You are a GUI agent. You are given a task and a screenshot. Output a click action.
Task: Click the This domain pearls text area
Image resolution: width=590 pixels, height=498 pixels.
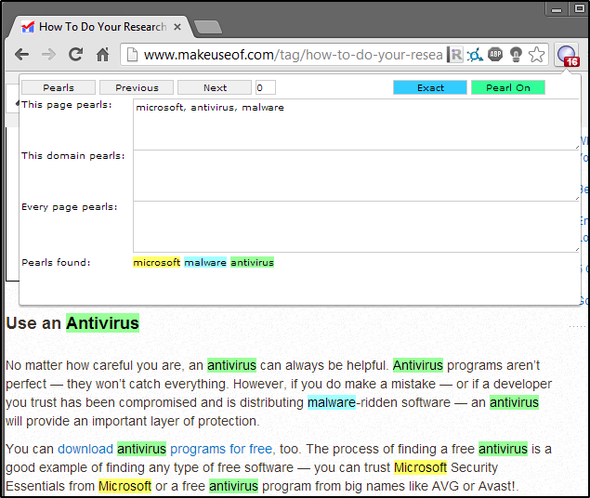[356, 176]
